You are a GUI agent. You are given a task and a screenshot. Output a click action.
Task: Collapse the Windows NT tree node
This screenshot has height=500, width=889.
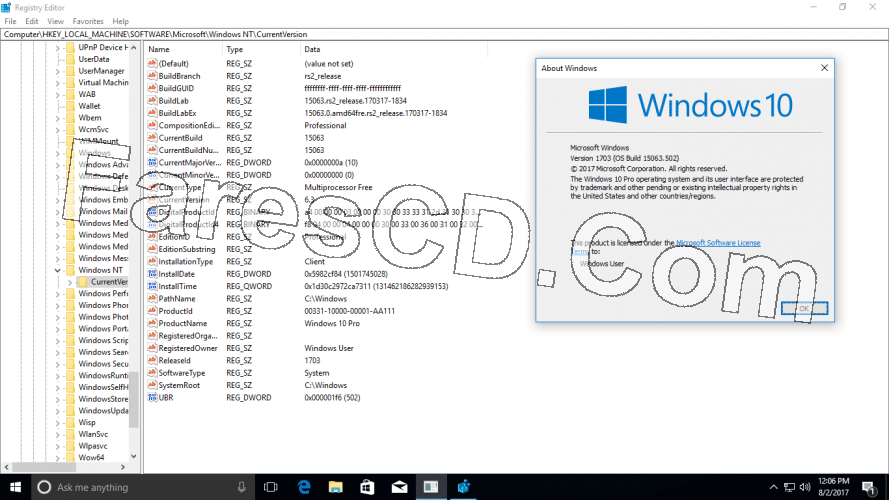[57, 270]
